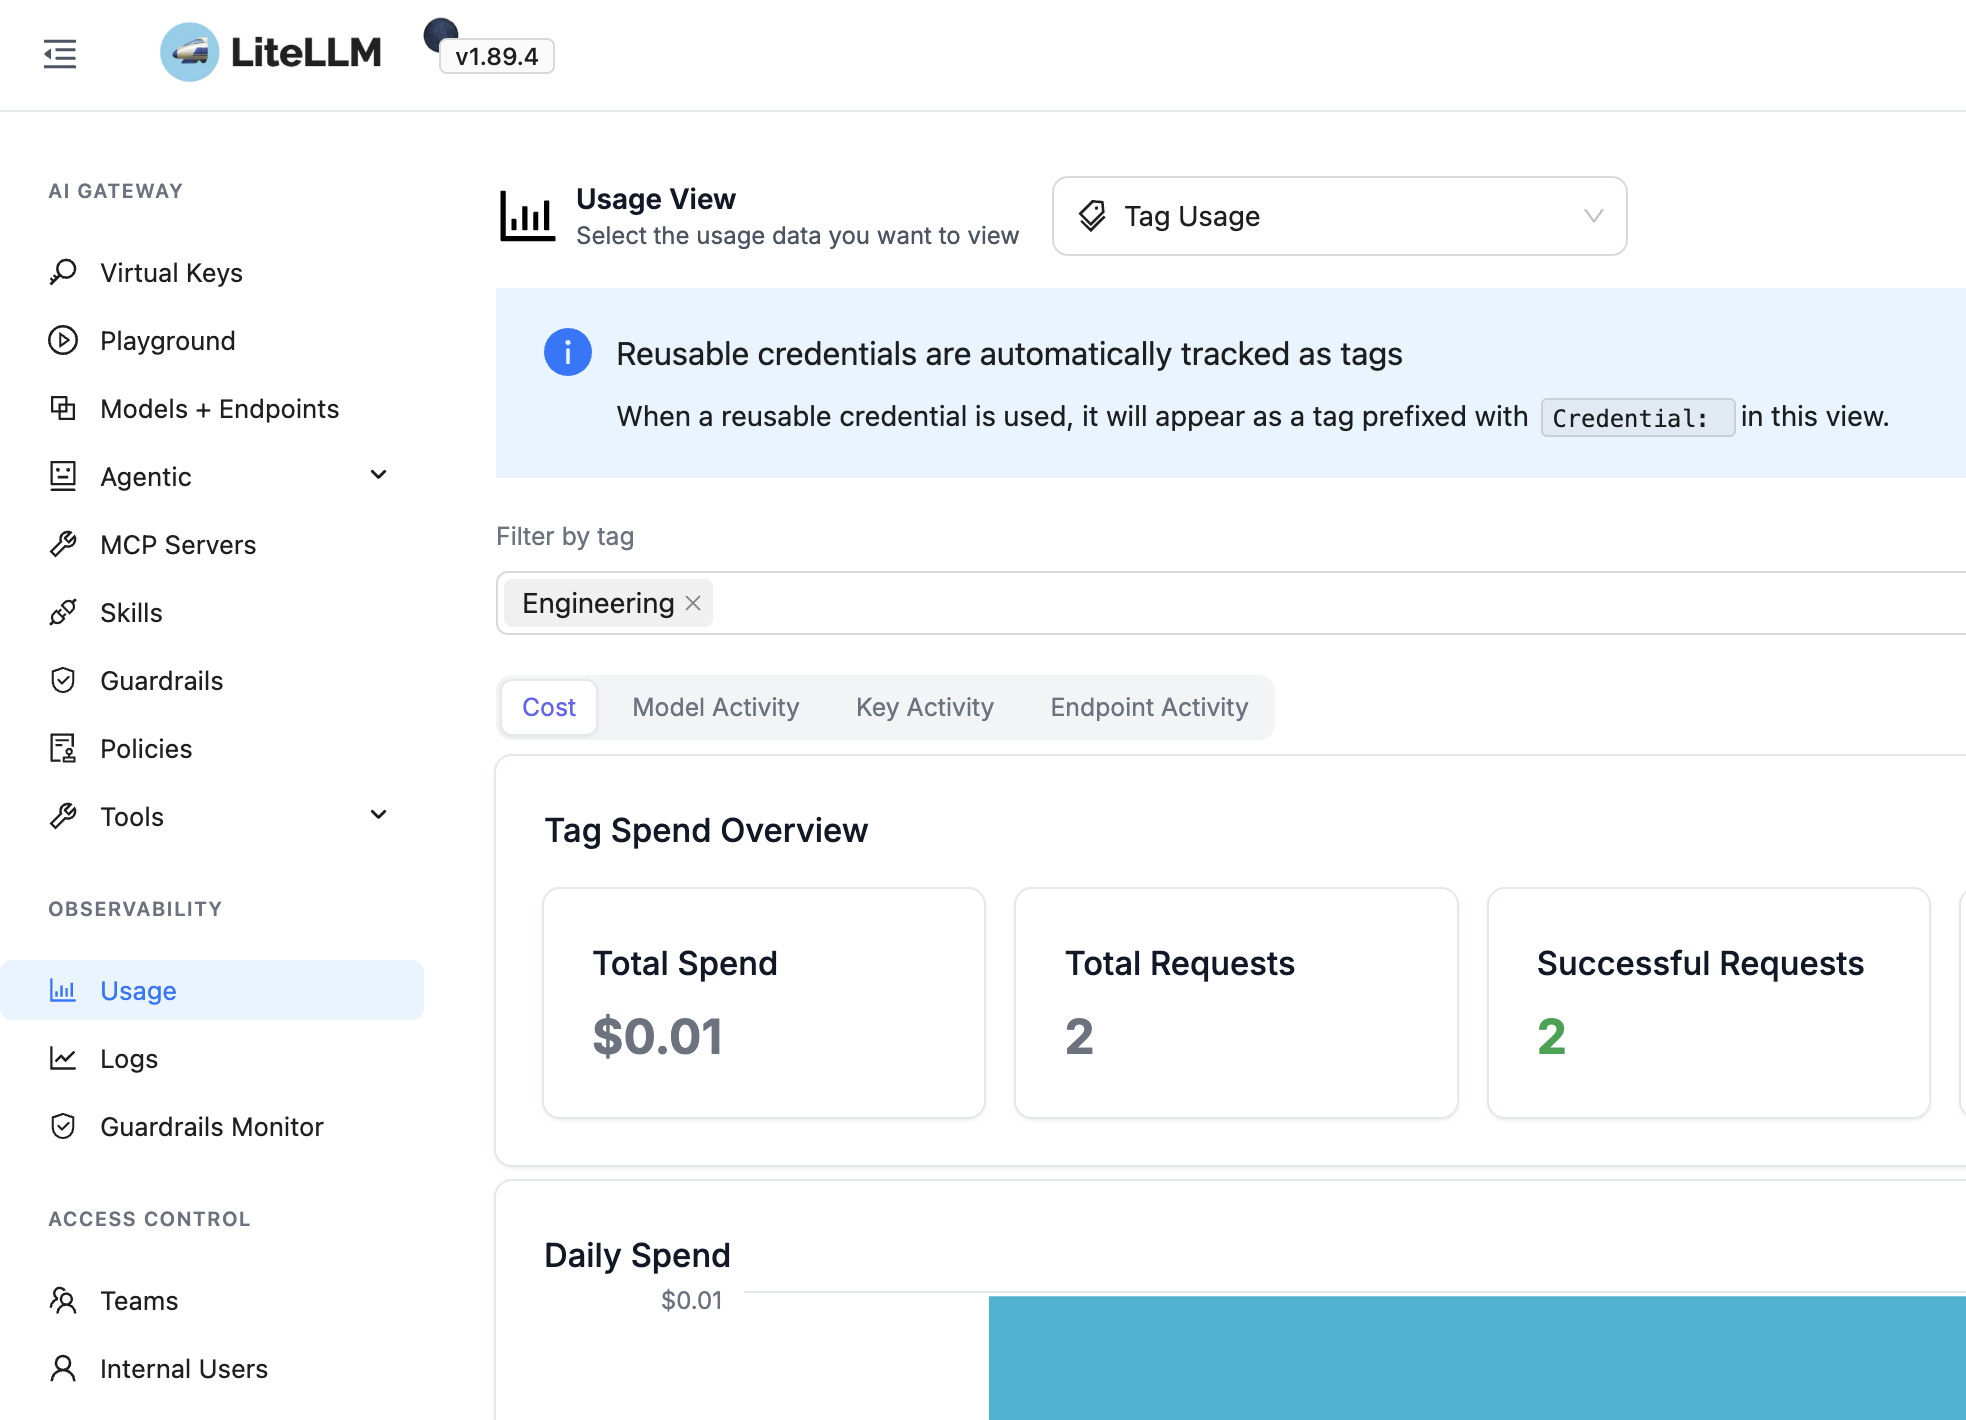The height and width of the screenshot is (1420, 1966).
Task: Click the Internal Users person icon
Action: 63,1368
